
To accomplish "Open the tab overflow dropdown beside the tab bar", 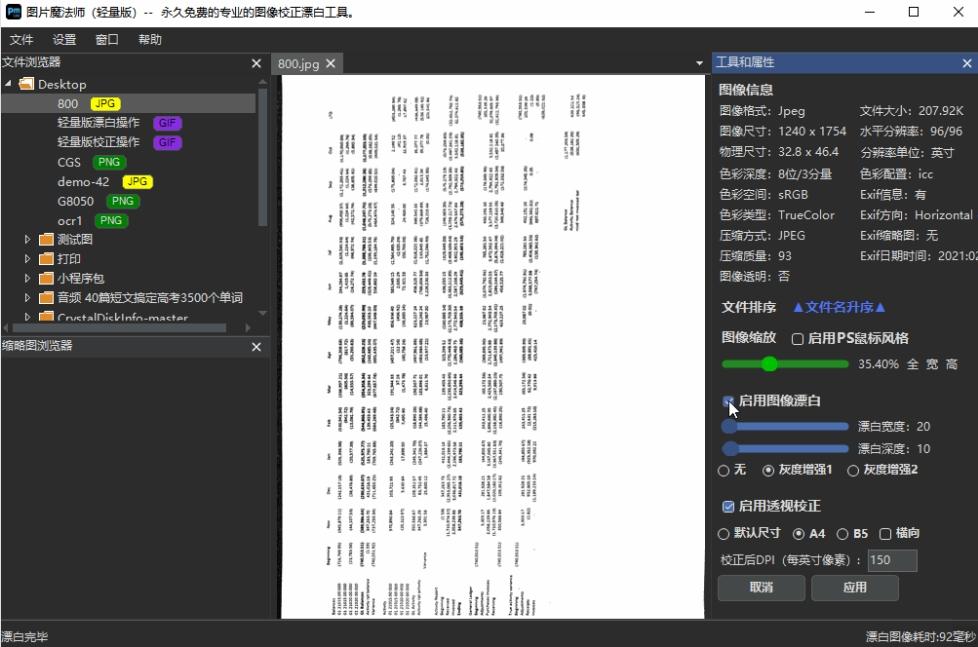I will pos(698,63).
